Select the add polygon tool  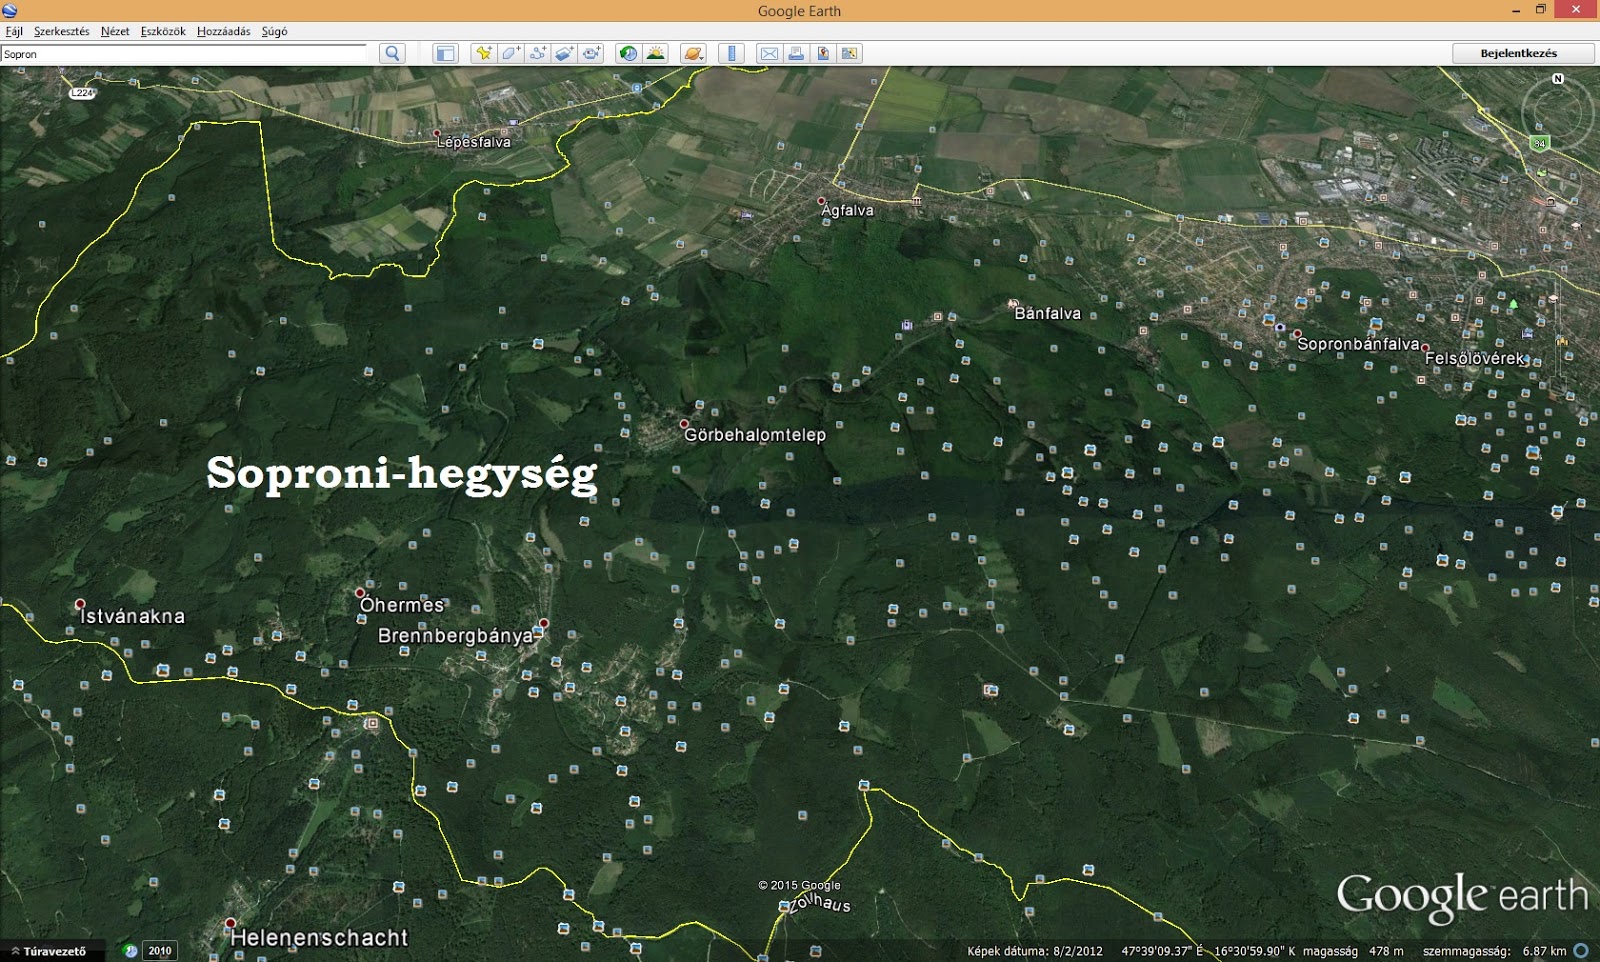511,54
